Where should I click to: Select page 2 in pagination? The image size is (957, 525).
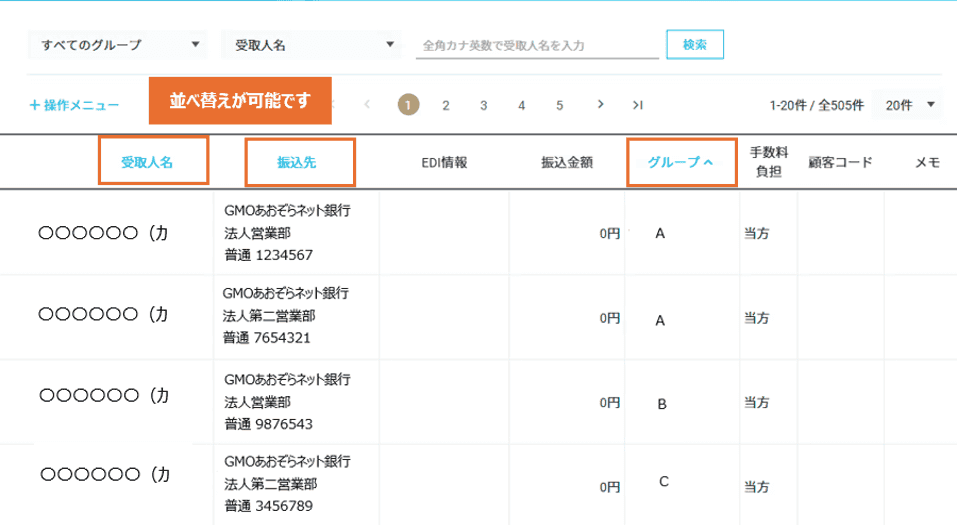tap(445, 104)
